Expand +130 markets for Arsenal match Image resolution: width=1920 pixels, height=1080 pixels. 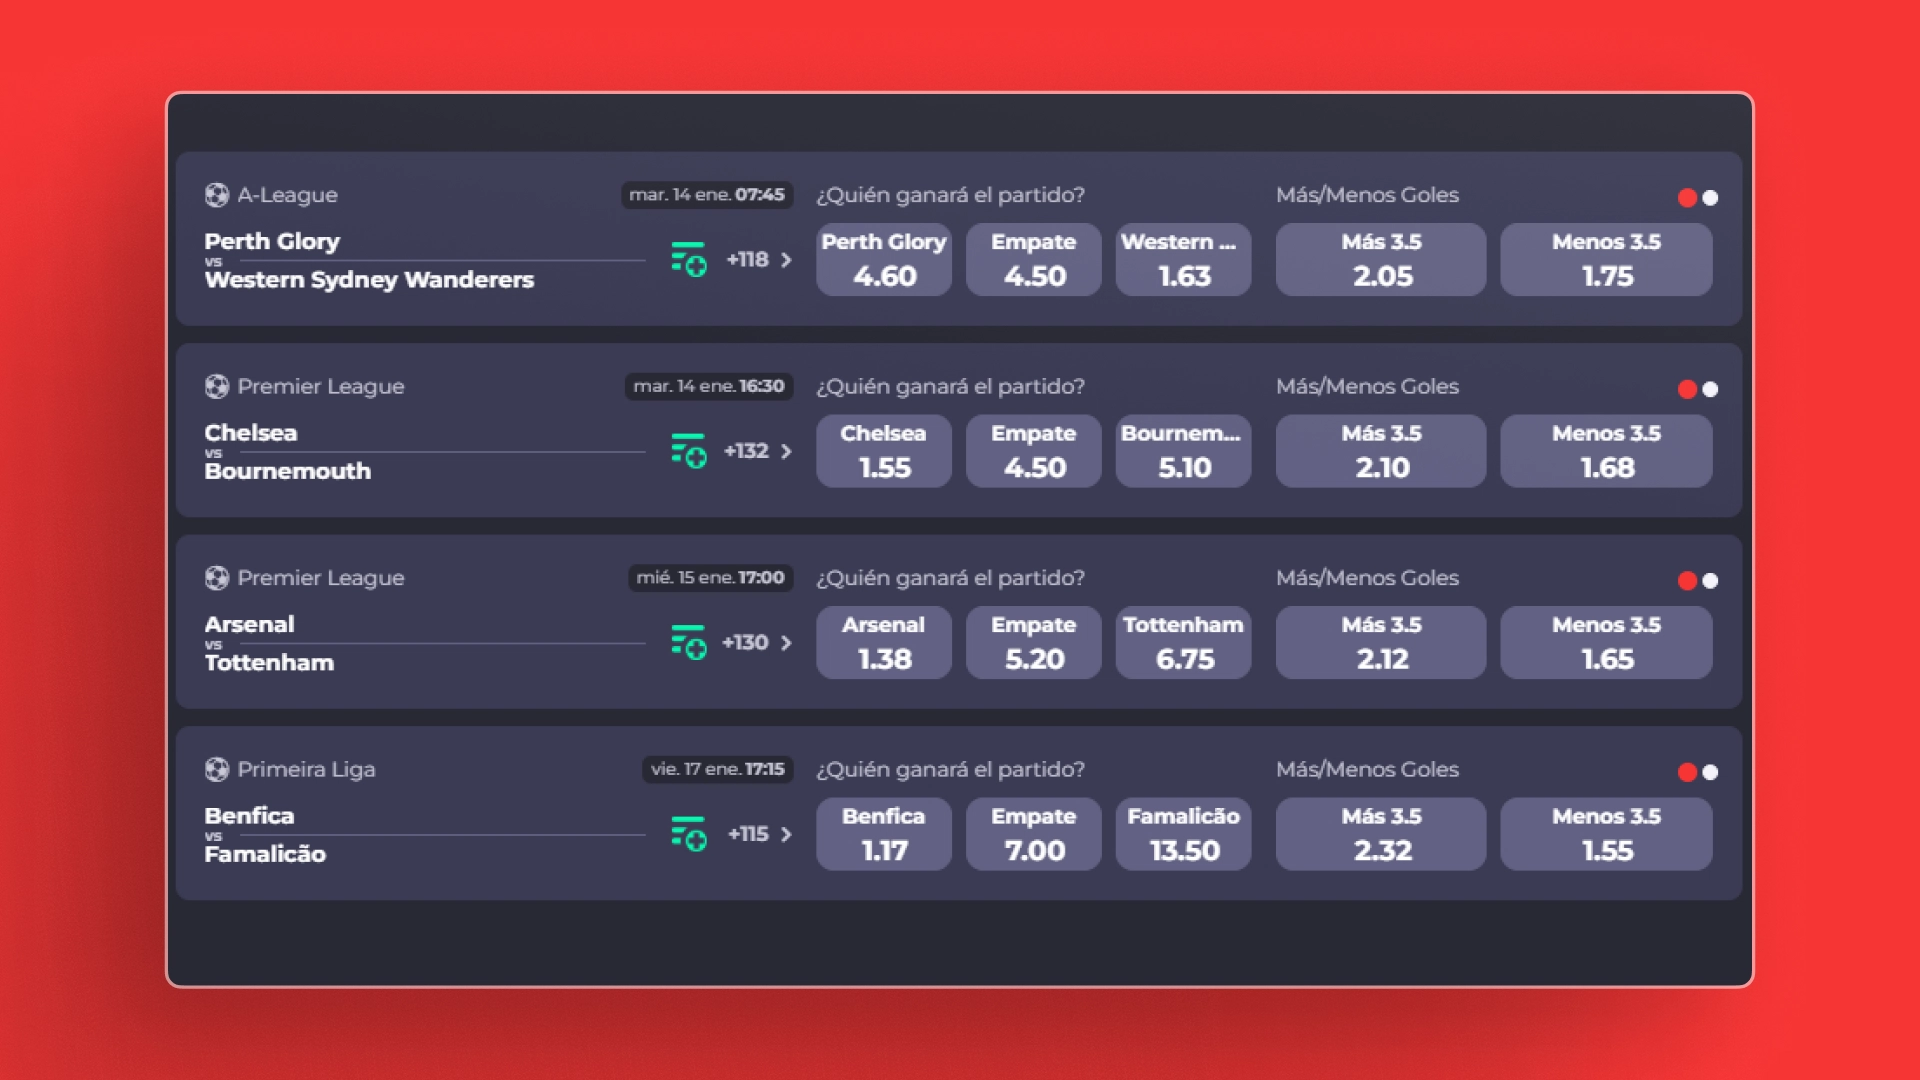757,642
